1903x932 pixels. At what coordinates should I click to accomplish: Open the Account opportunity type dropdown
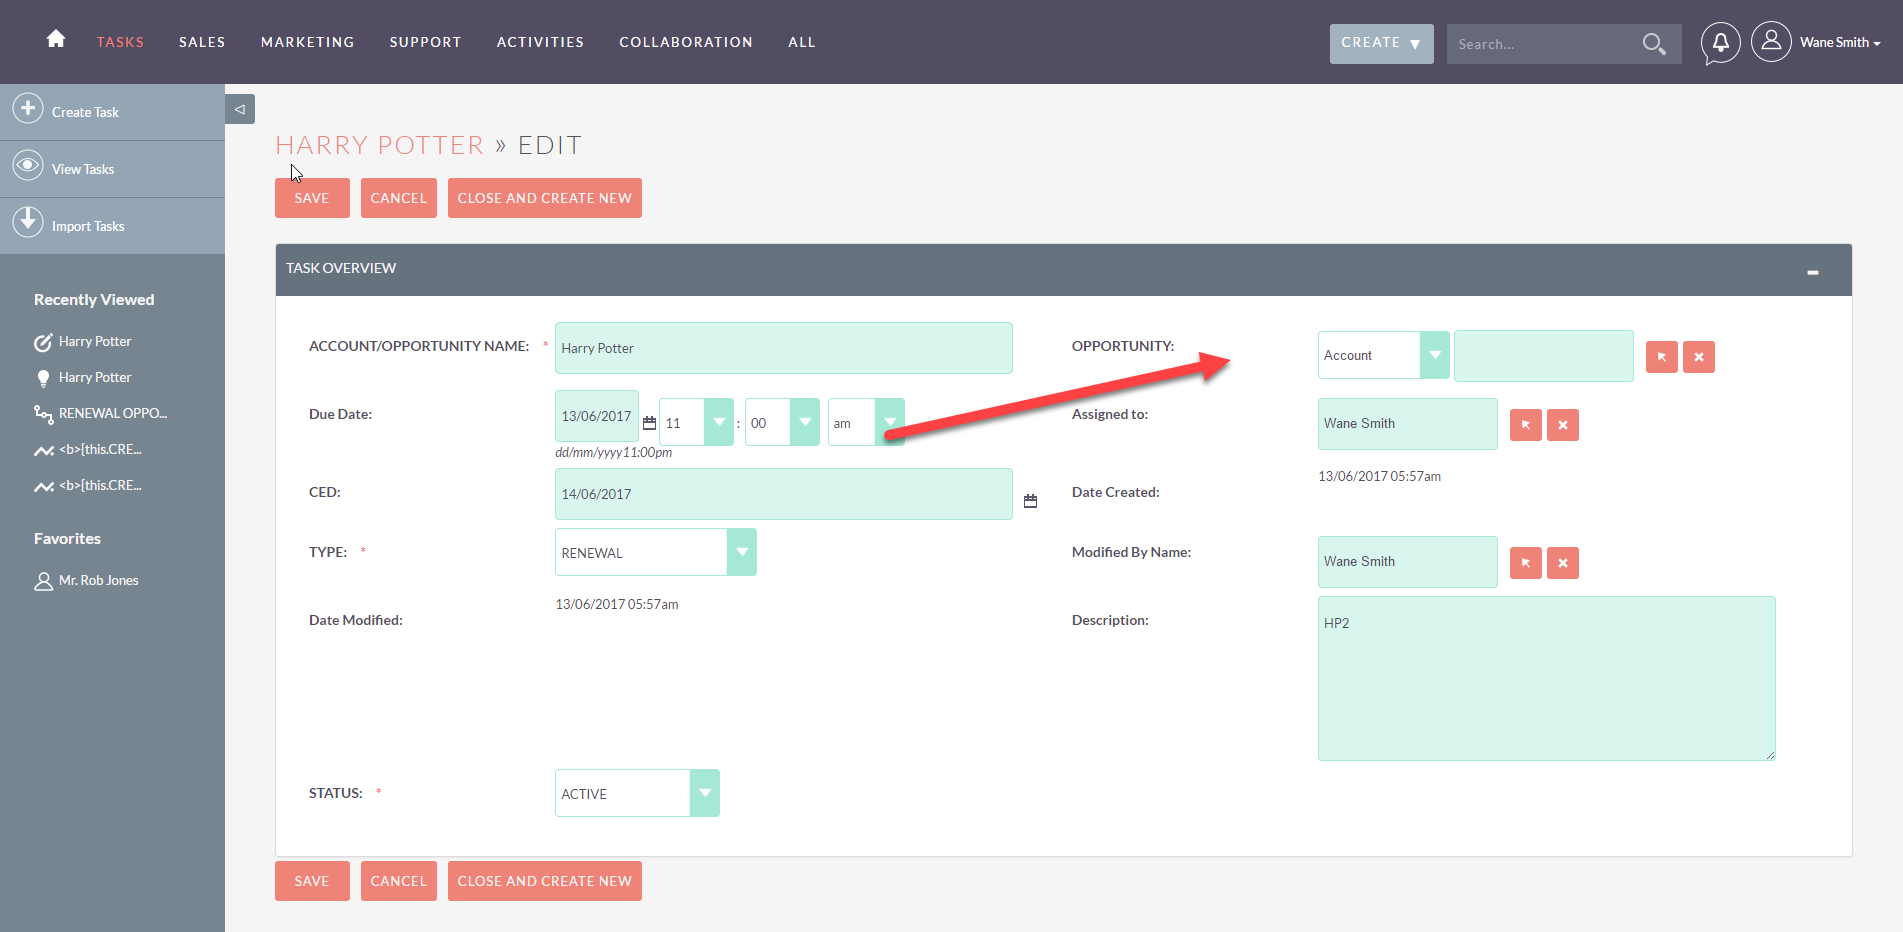coord(1435,354)
